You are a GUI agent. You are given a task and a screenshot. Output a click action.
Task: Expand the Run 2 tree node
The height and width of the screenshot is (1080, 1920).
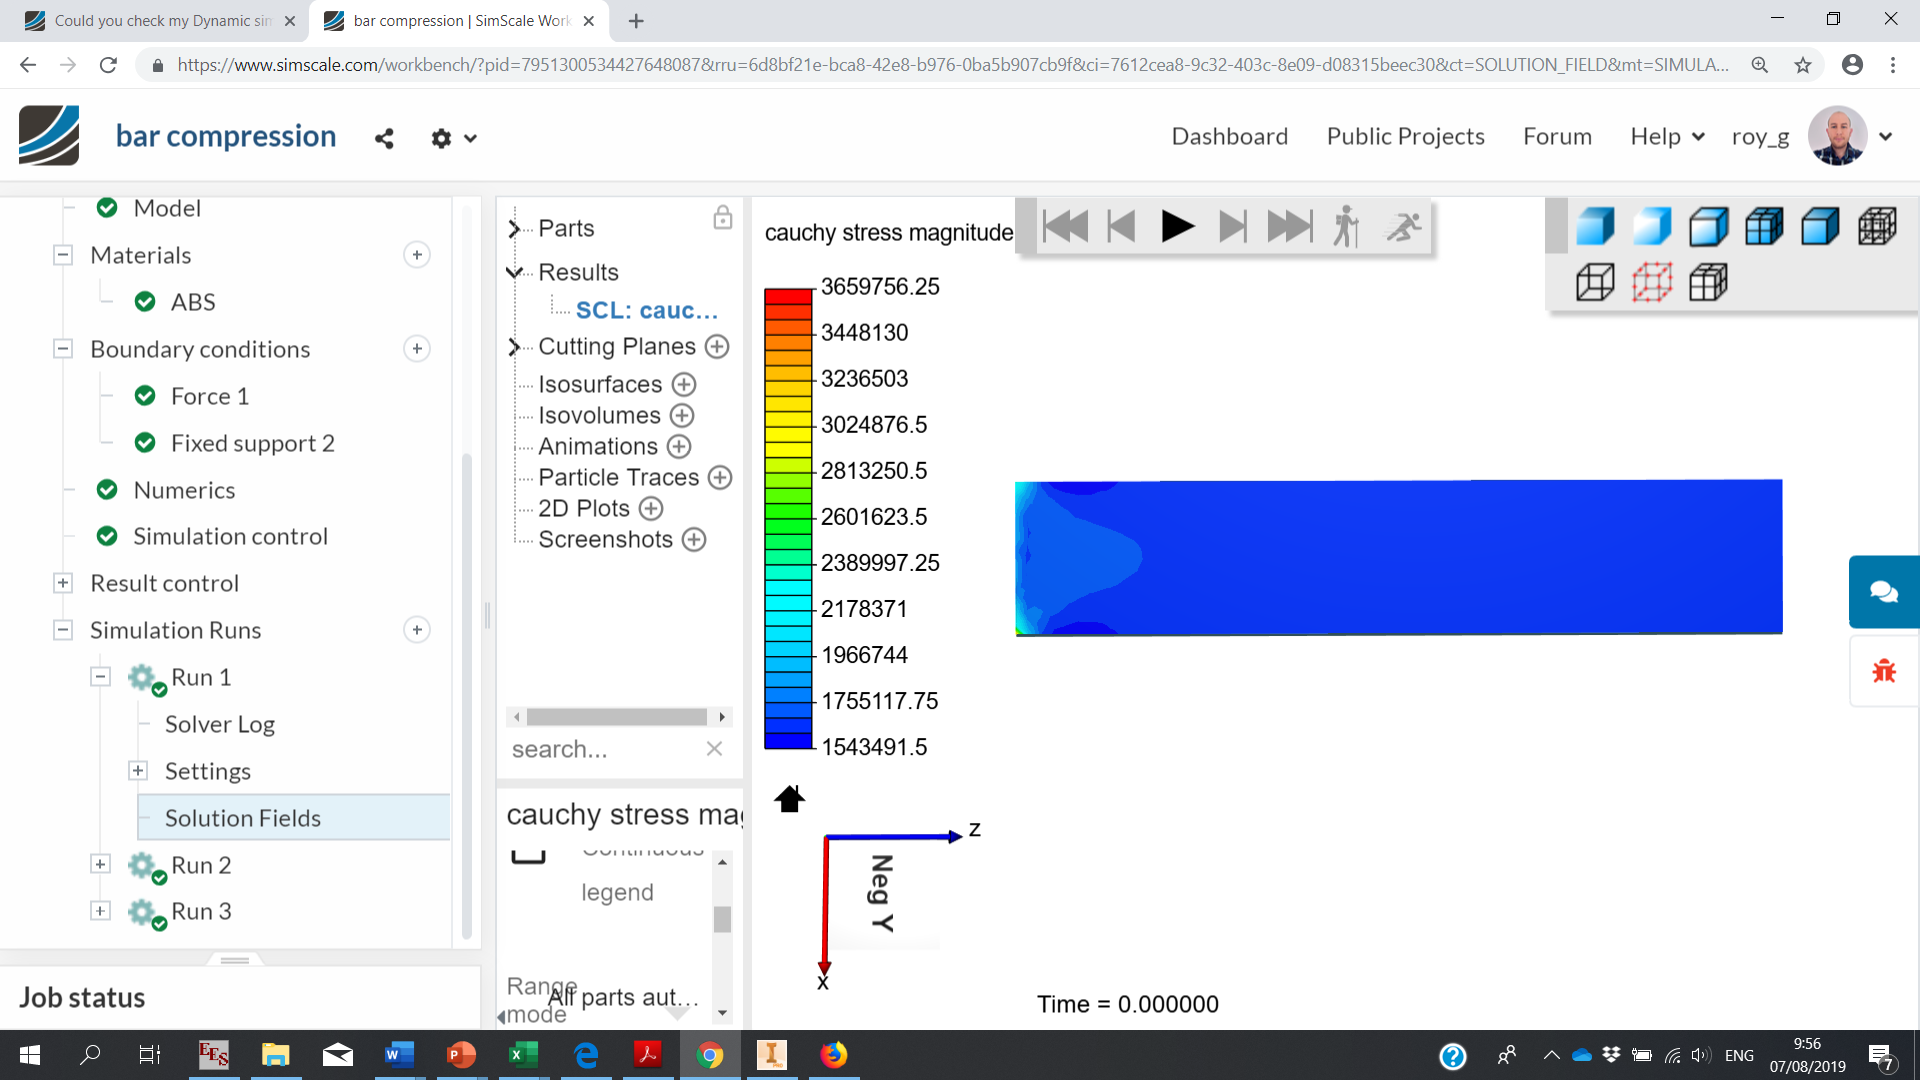coord(100,864)
